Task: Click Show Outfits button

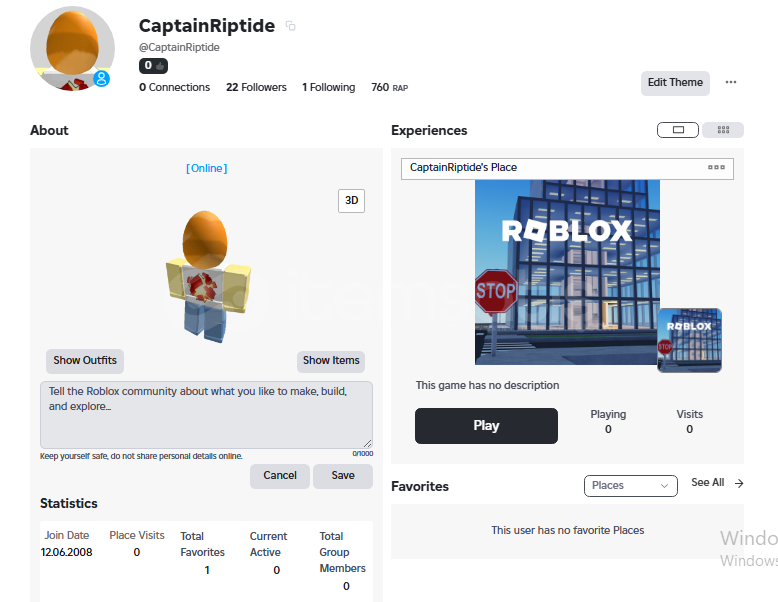Action: click(85, 361)
